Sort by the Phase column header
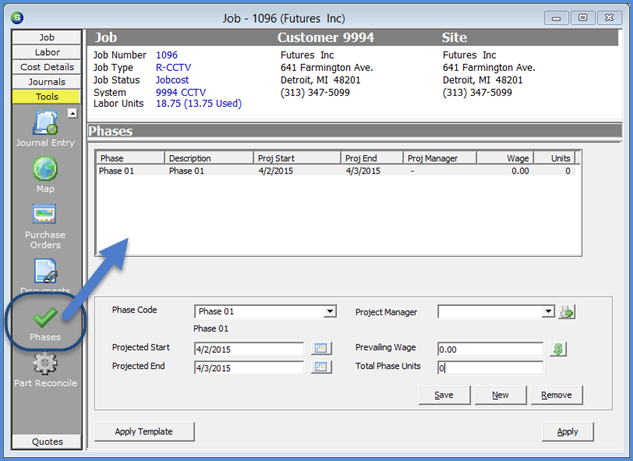The height and width of the screenshot is (461, 633). point(130,158)
